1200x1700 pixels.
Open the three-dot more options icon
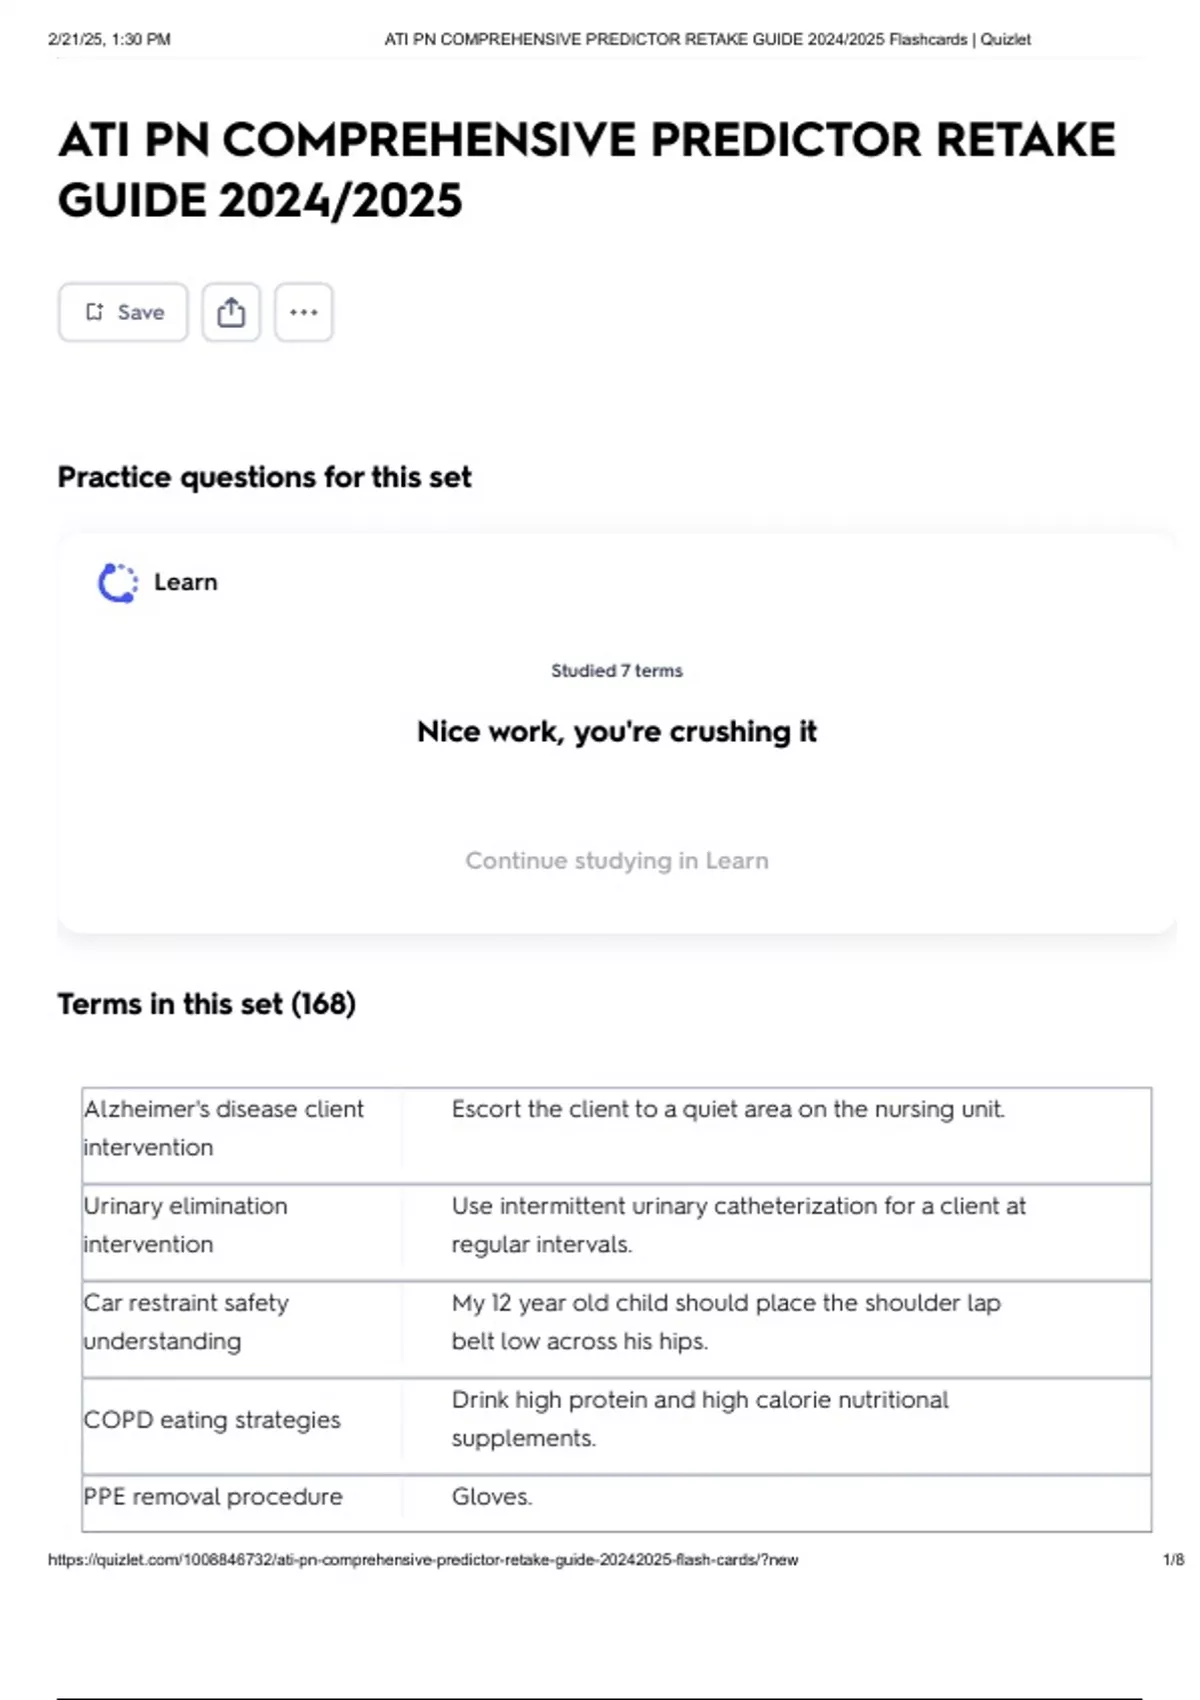point(303,312)
